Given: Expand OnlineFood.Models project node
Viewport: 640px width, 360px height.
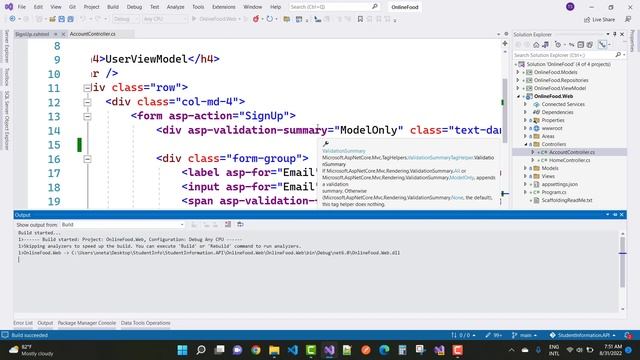Looking at the screenshot, I should (x=518, y=72).
